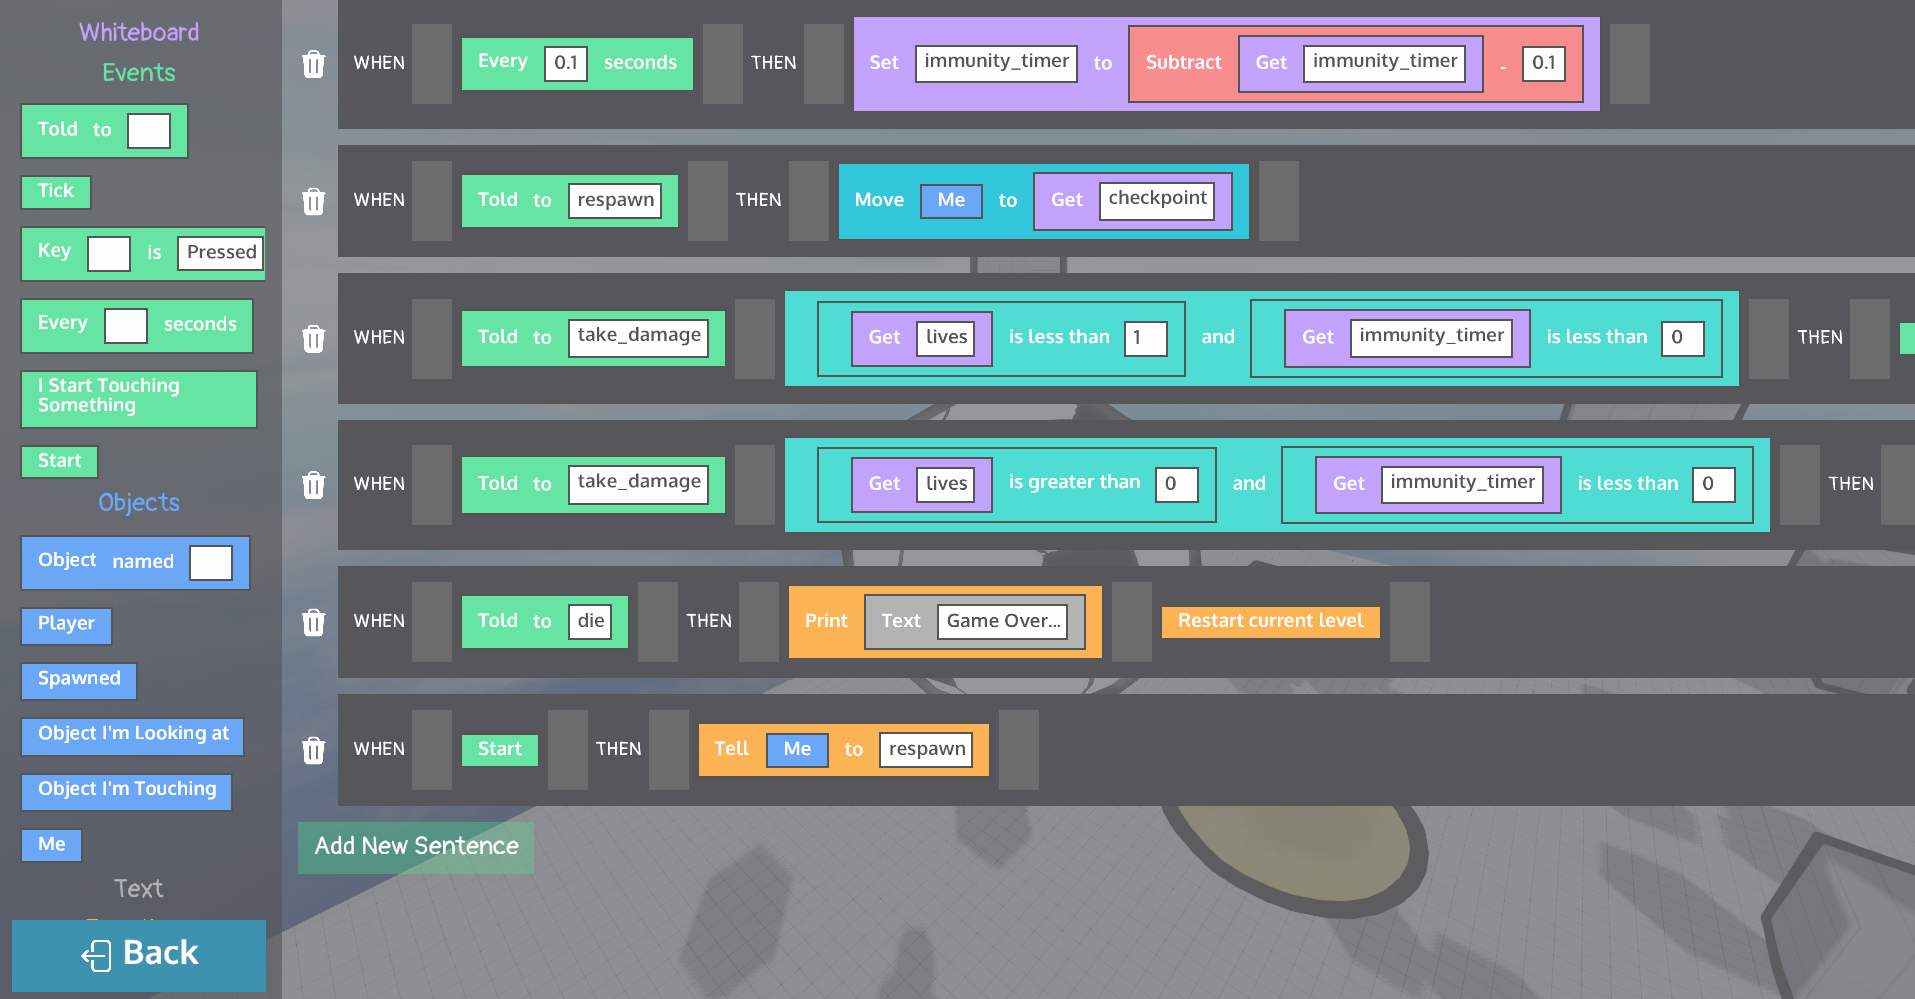Click the Add New Sentence button

click(416, 847)
